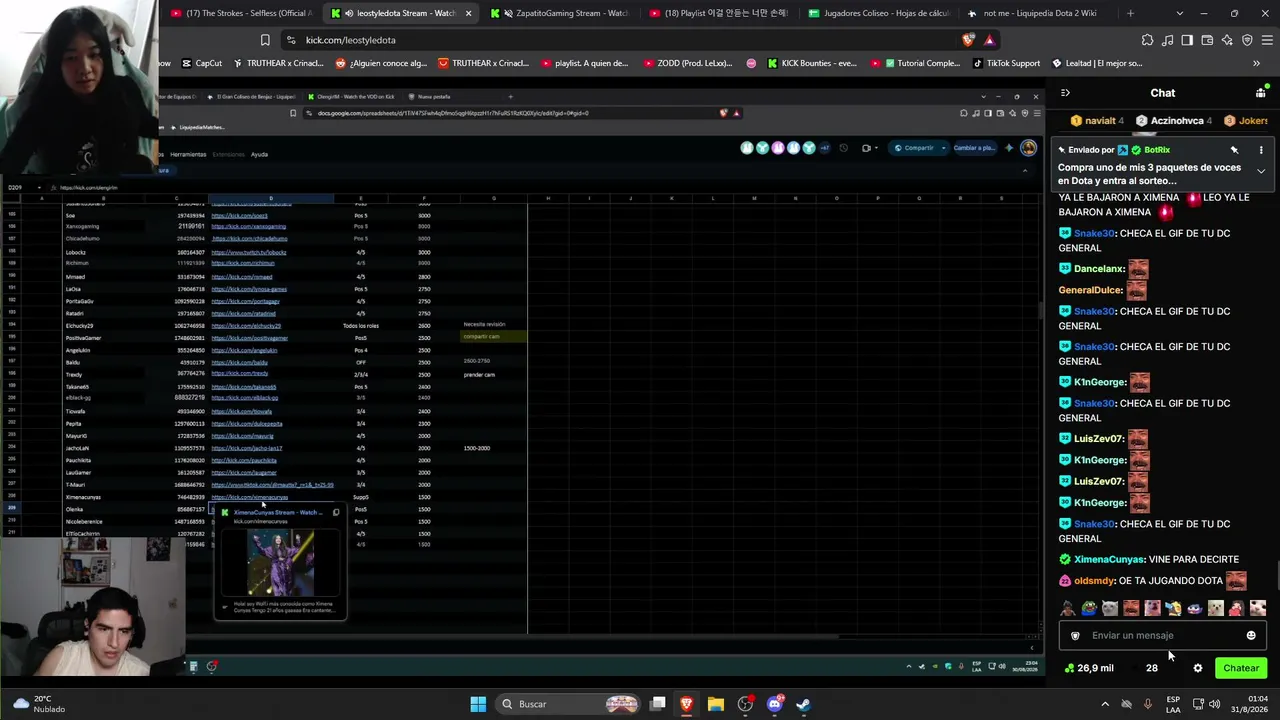Open the Tutorial Comple... bookmark
The image size is (1280, 720).
pos(914,63)
